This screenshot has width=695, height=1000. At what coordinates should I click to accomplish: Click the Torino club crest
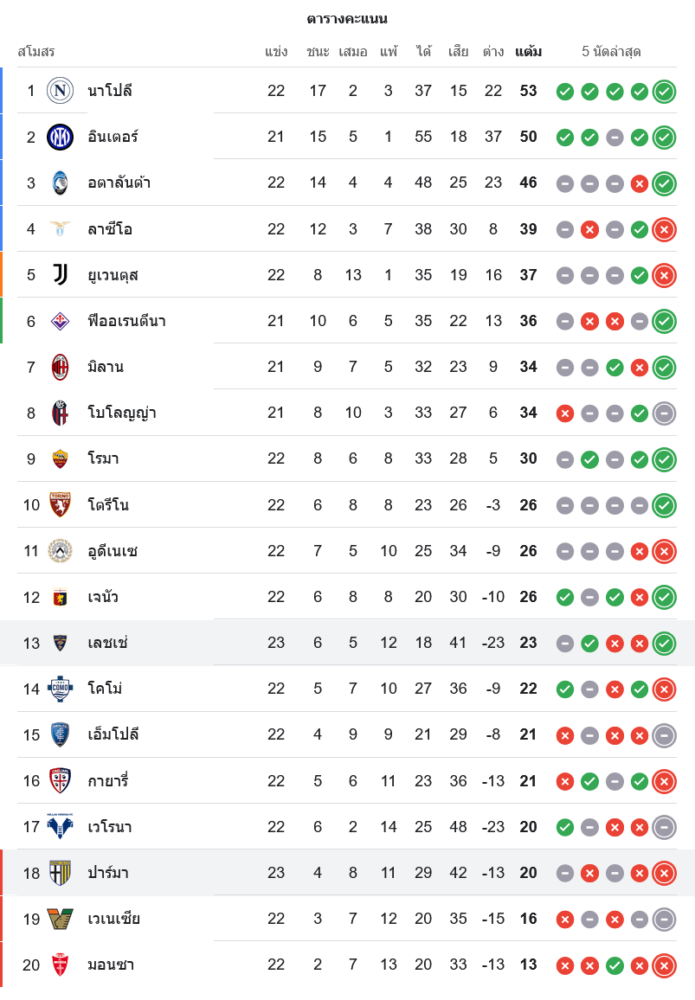point(60,505)
